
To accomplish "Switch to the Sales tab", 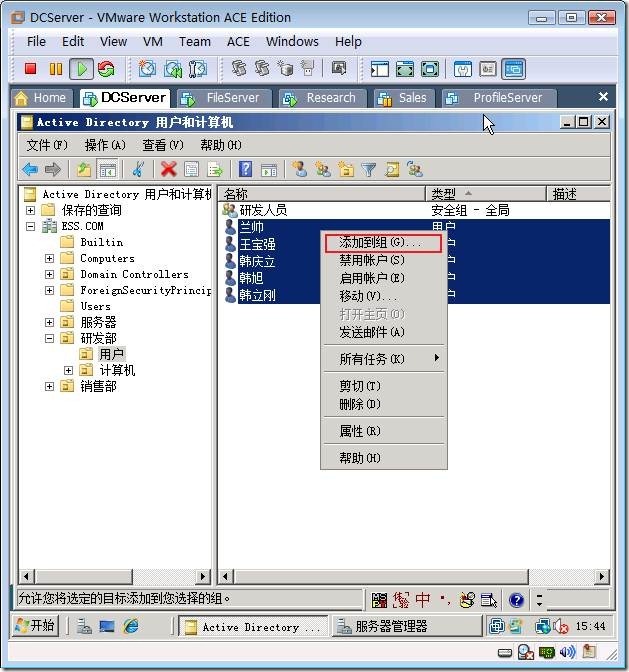I will click(404, 98).
